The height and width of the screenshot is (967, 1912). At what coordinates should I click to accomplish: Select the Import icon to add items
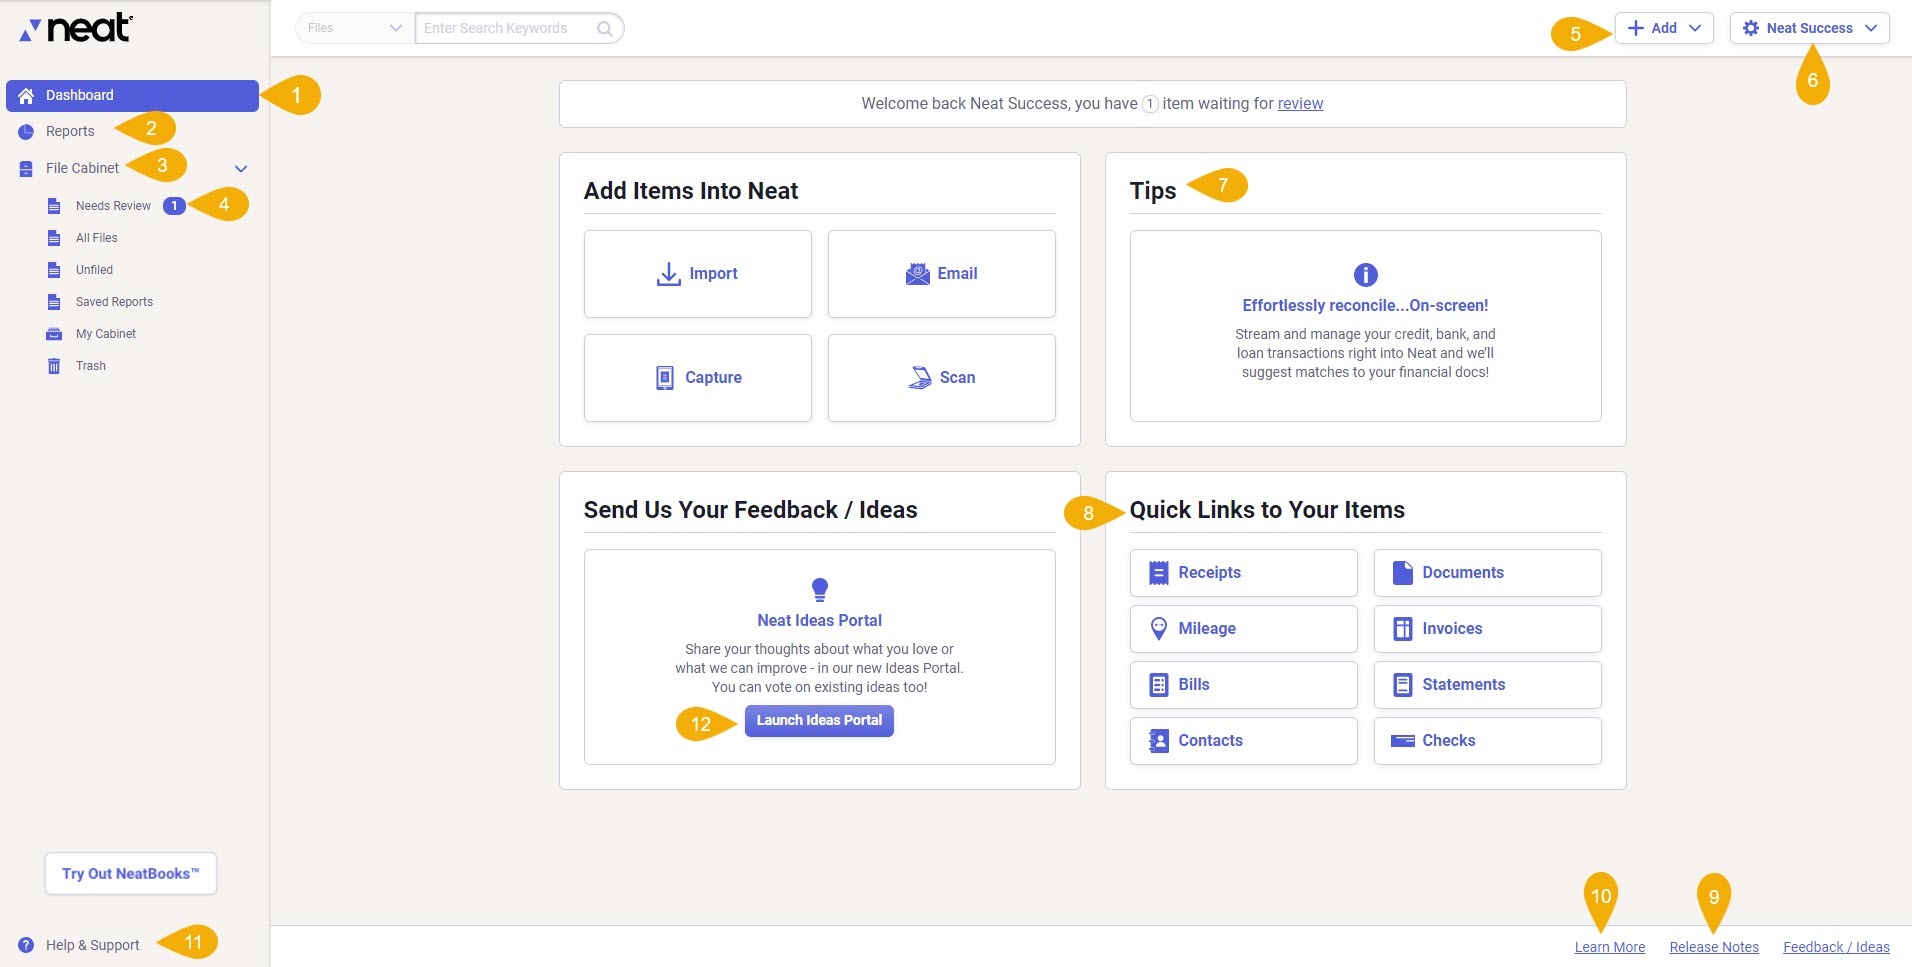pyautogui.click(x=668, y=273)
